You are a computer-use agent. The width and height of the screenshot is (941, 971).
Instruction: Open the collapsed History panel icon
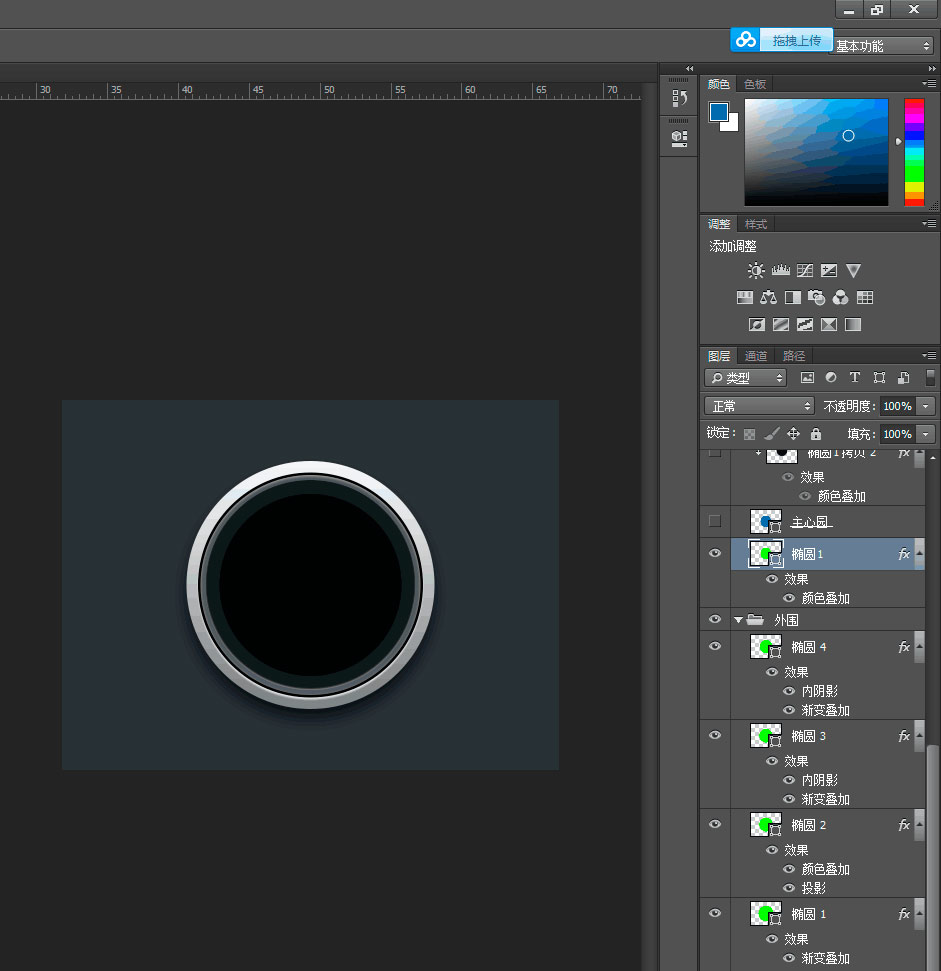click(x=679, y=98)
